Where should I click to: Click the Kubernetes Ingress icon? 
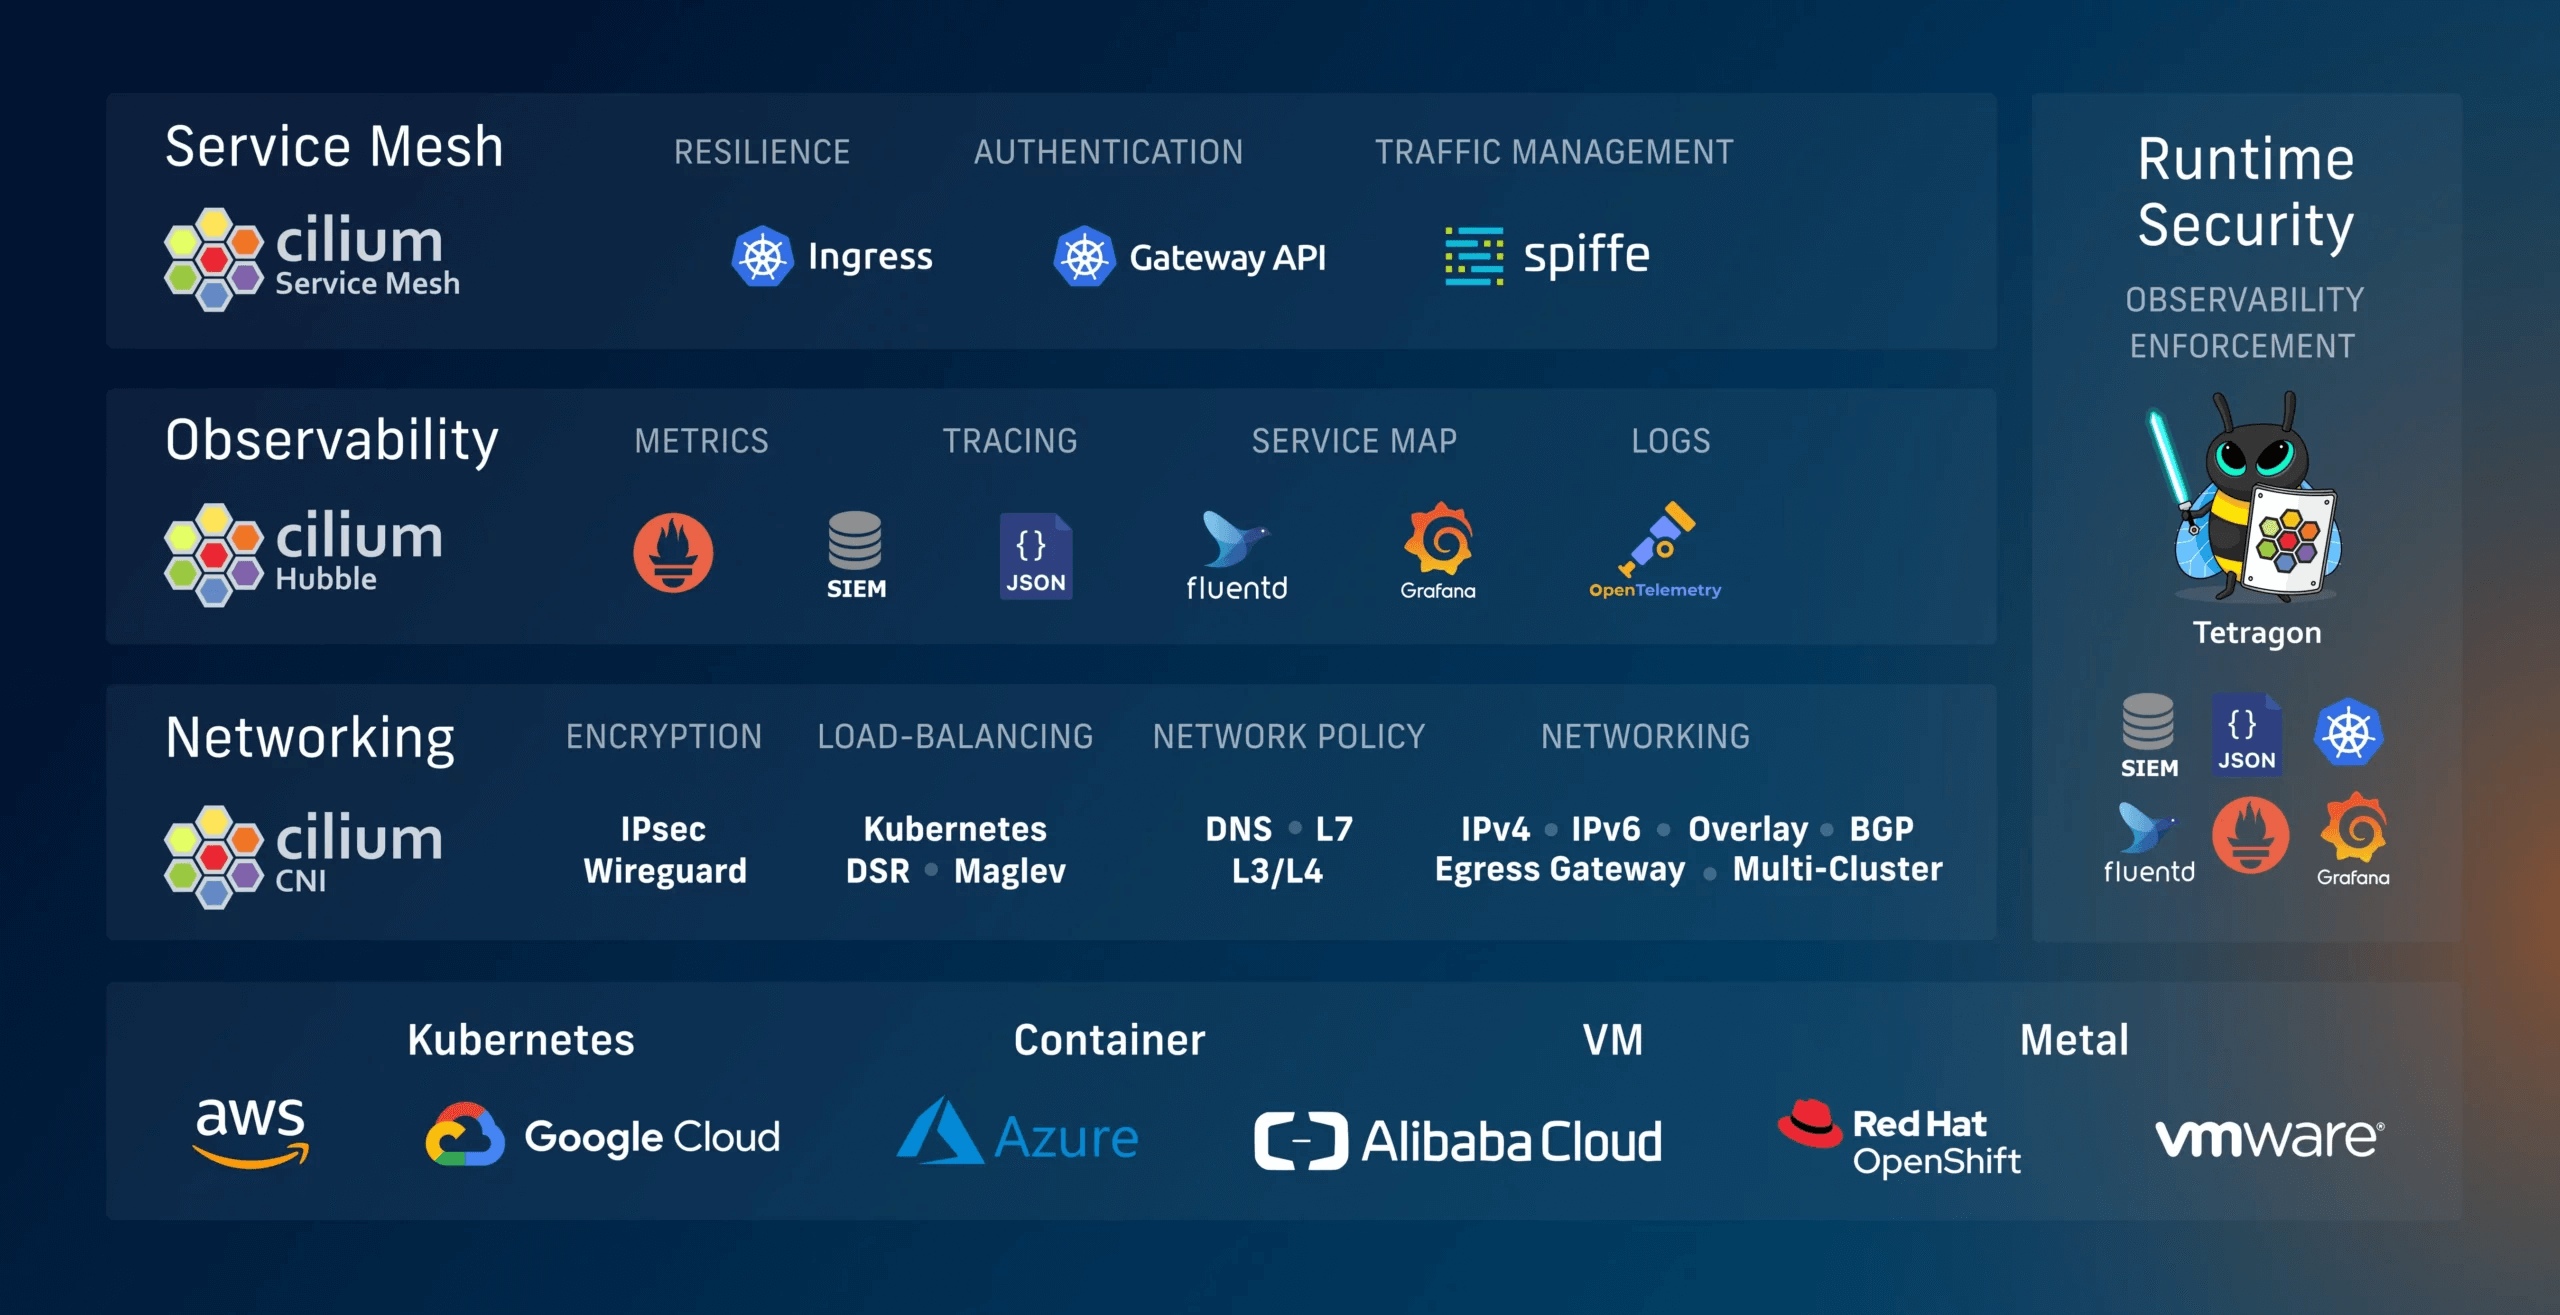tap(762, 257)
